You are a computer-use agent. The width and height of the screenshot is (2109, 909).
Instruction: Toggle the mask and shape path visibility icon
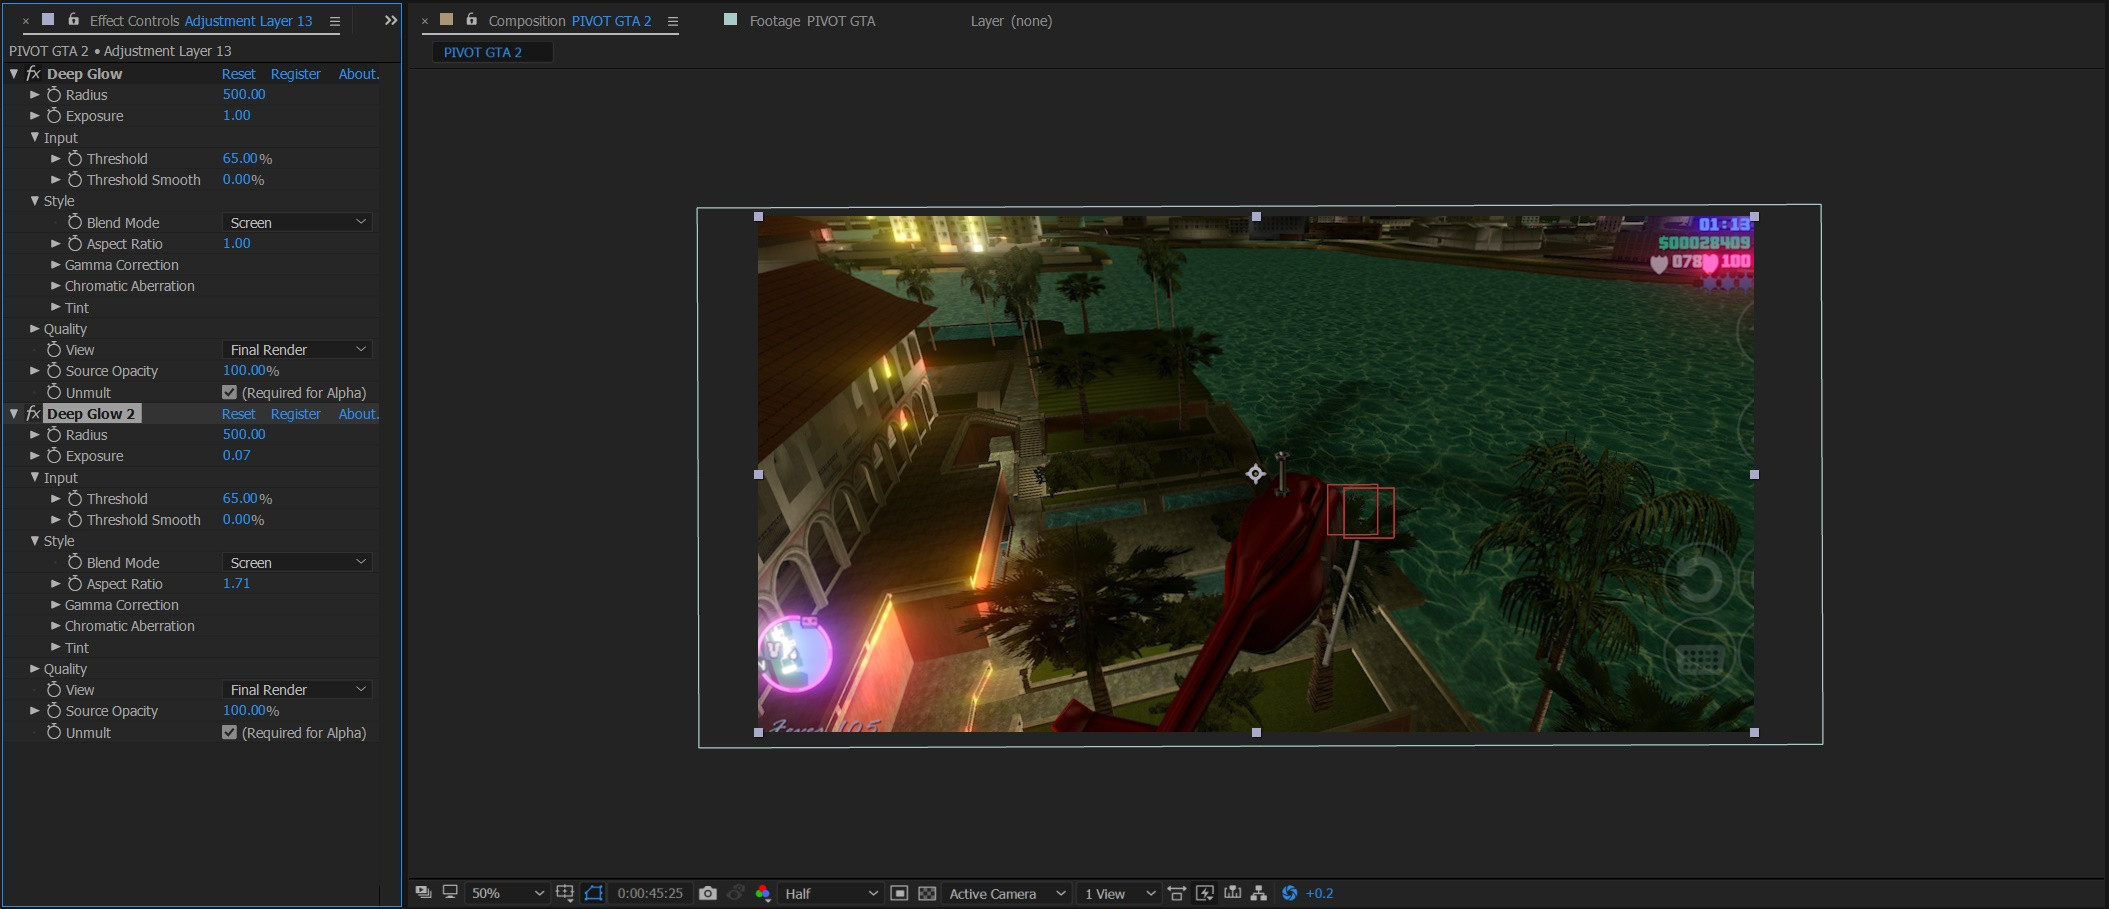(x=594, y=893)
